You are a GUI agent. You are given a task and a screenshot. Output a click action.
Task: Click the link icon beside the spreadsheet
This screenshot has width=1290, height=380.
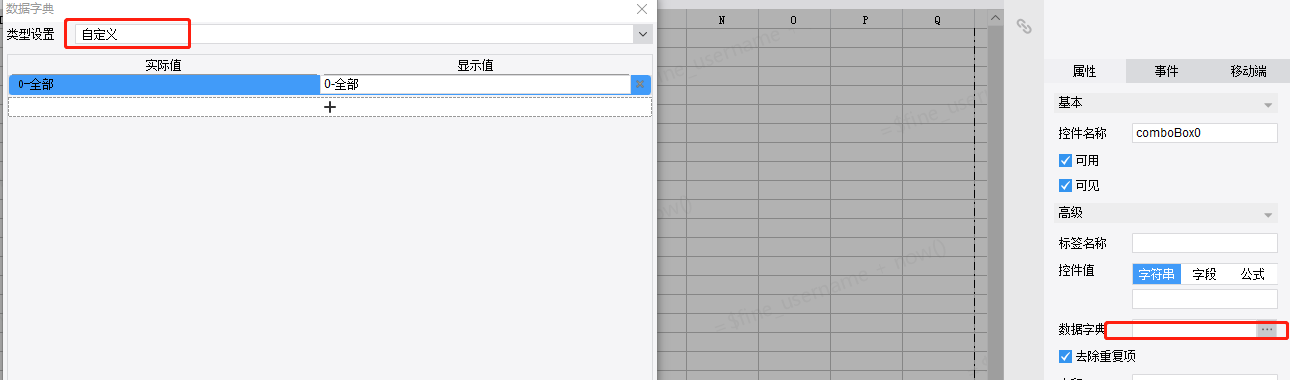pos(1024,27)
